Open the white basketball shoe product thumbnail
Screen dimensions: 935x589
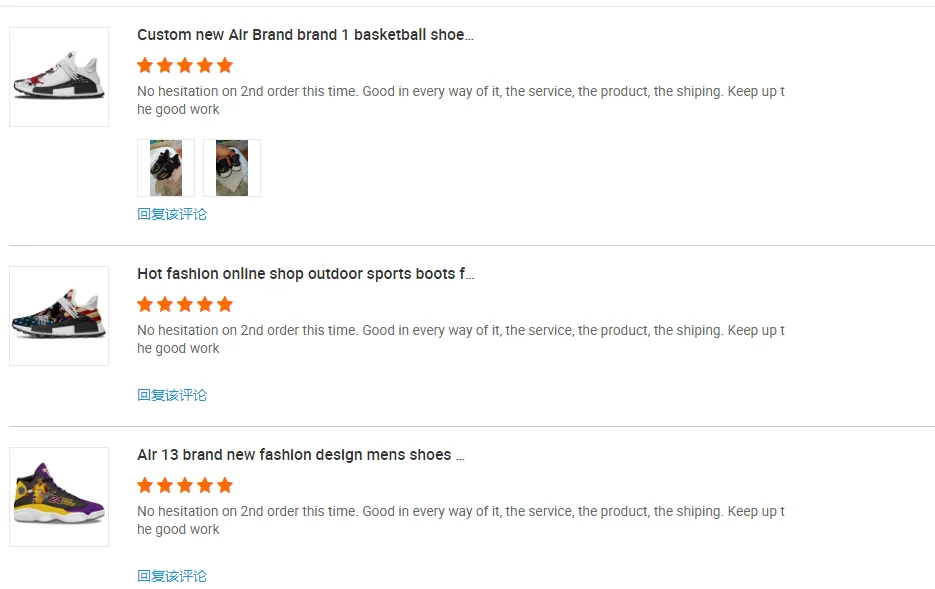point(59,77)
